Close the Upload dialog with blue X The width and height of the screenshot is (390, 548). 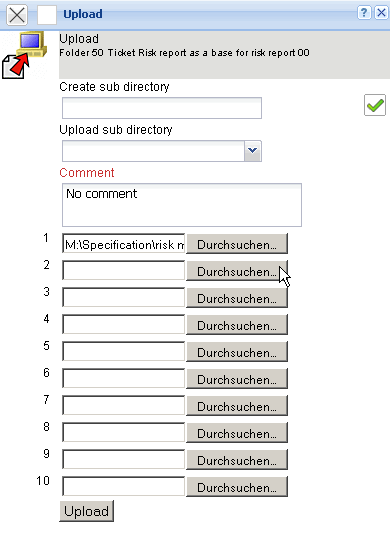381,13
